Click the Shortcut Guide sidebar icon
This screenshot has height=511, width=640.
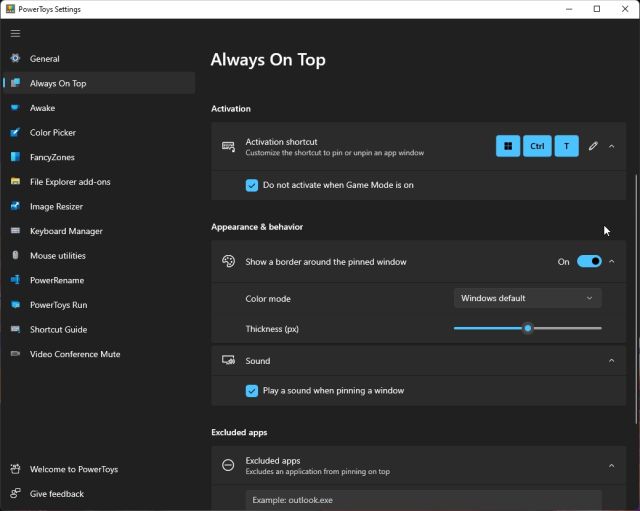click(15, 329)
